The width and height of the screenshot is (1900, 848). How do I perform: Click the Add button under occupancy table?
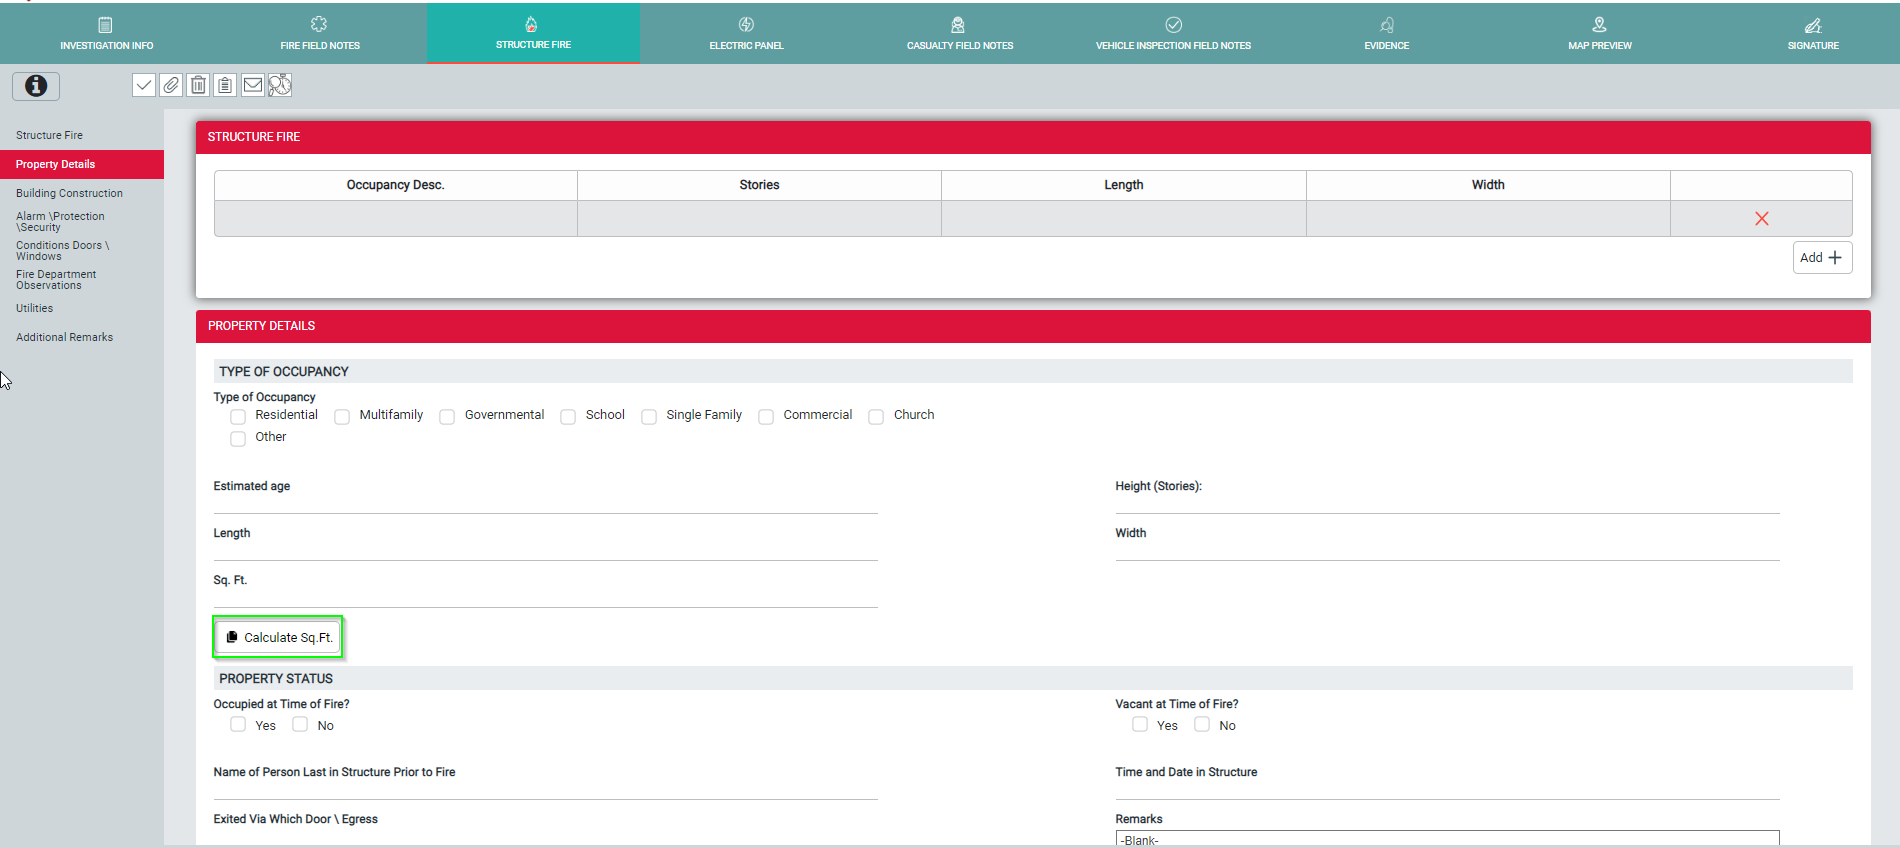1821,258
